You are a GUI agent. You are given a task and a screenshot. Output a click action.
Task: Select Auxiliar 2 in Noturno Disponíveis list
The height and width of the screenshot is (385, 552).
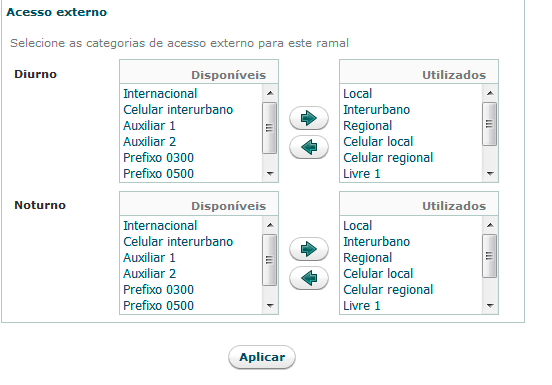point(192,274)
